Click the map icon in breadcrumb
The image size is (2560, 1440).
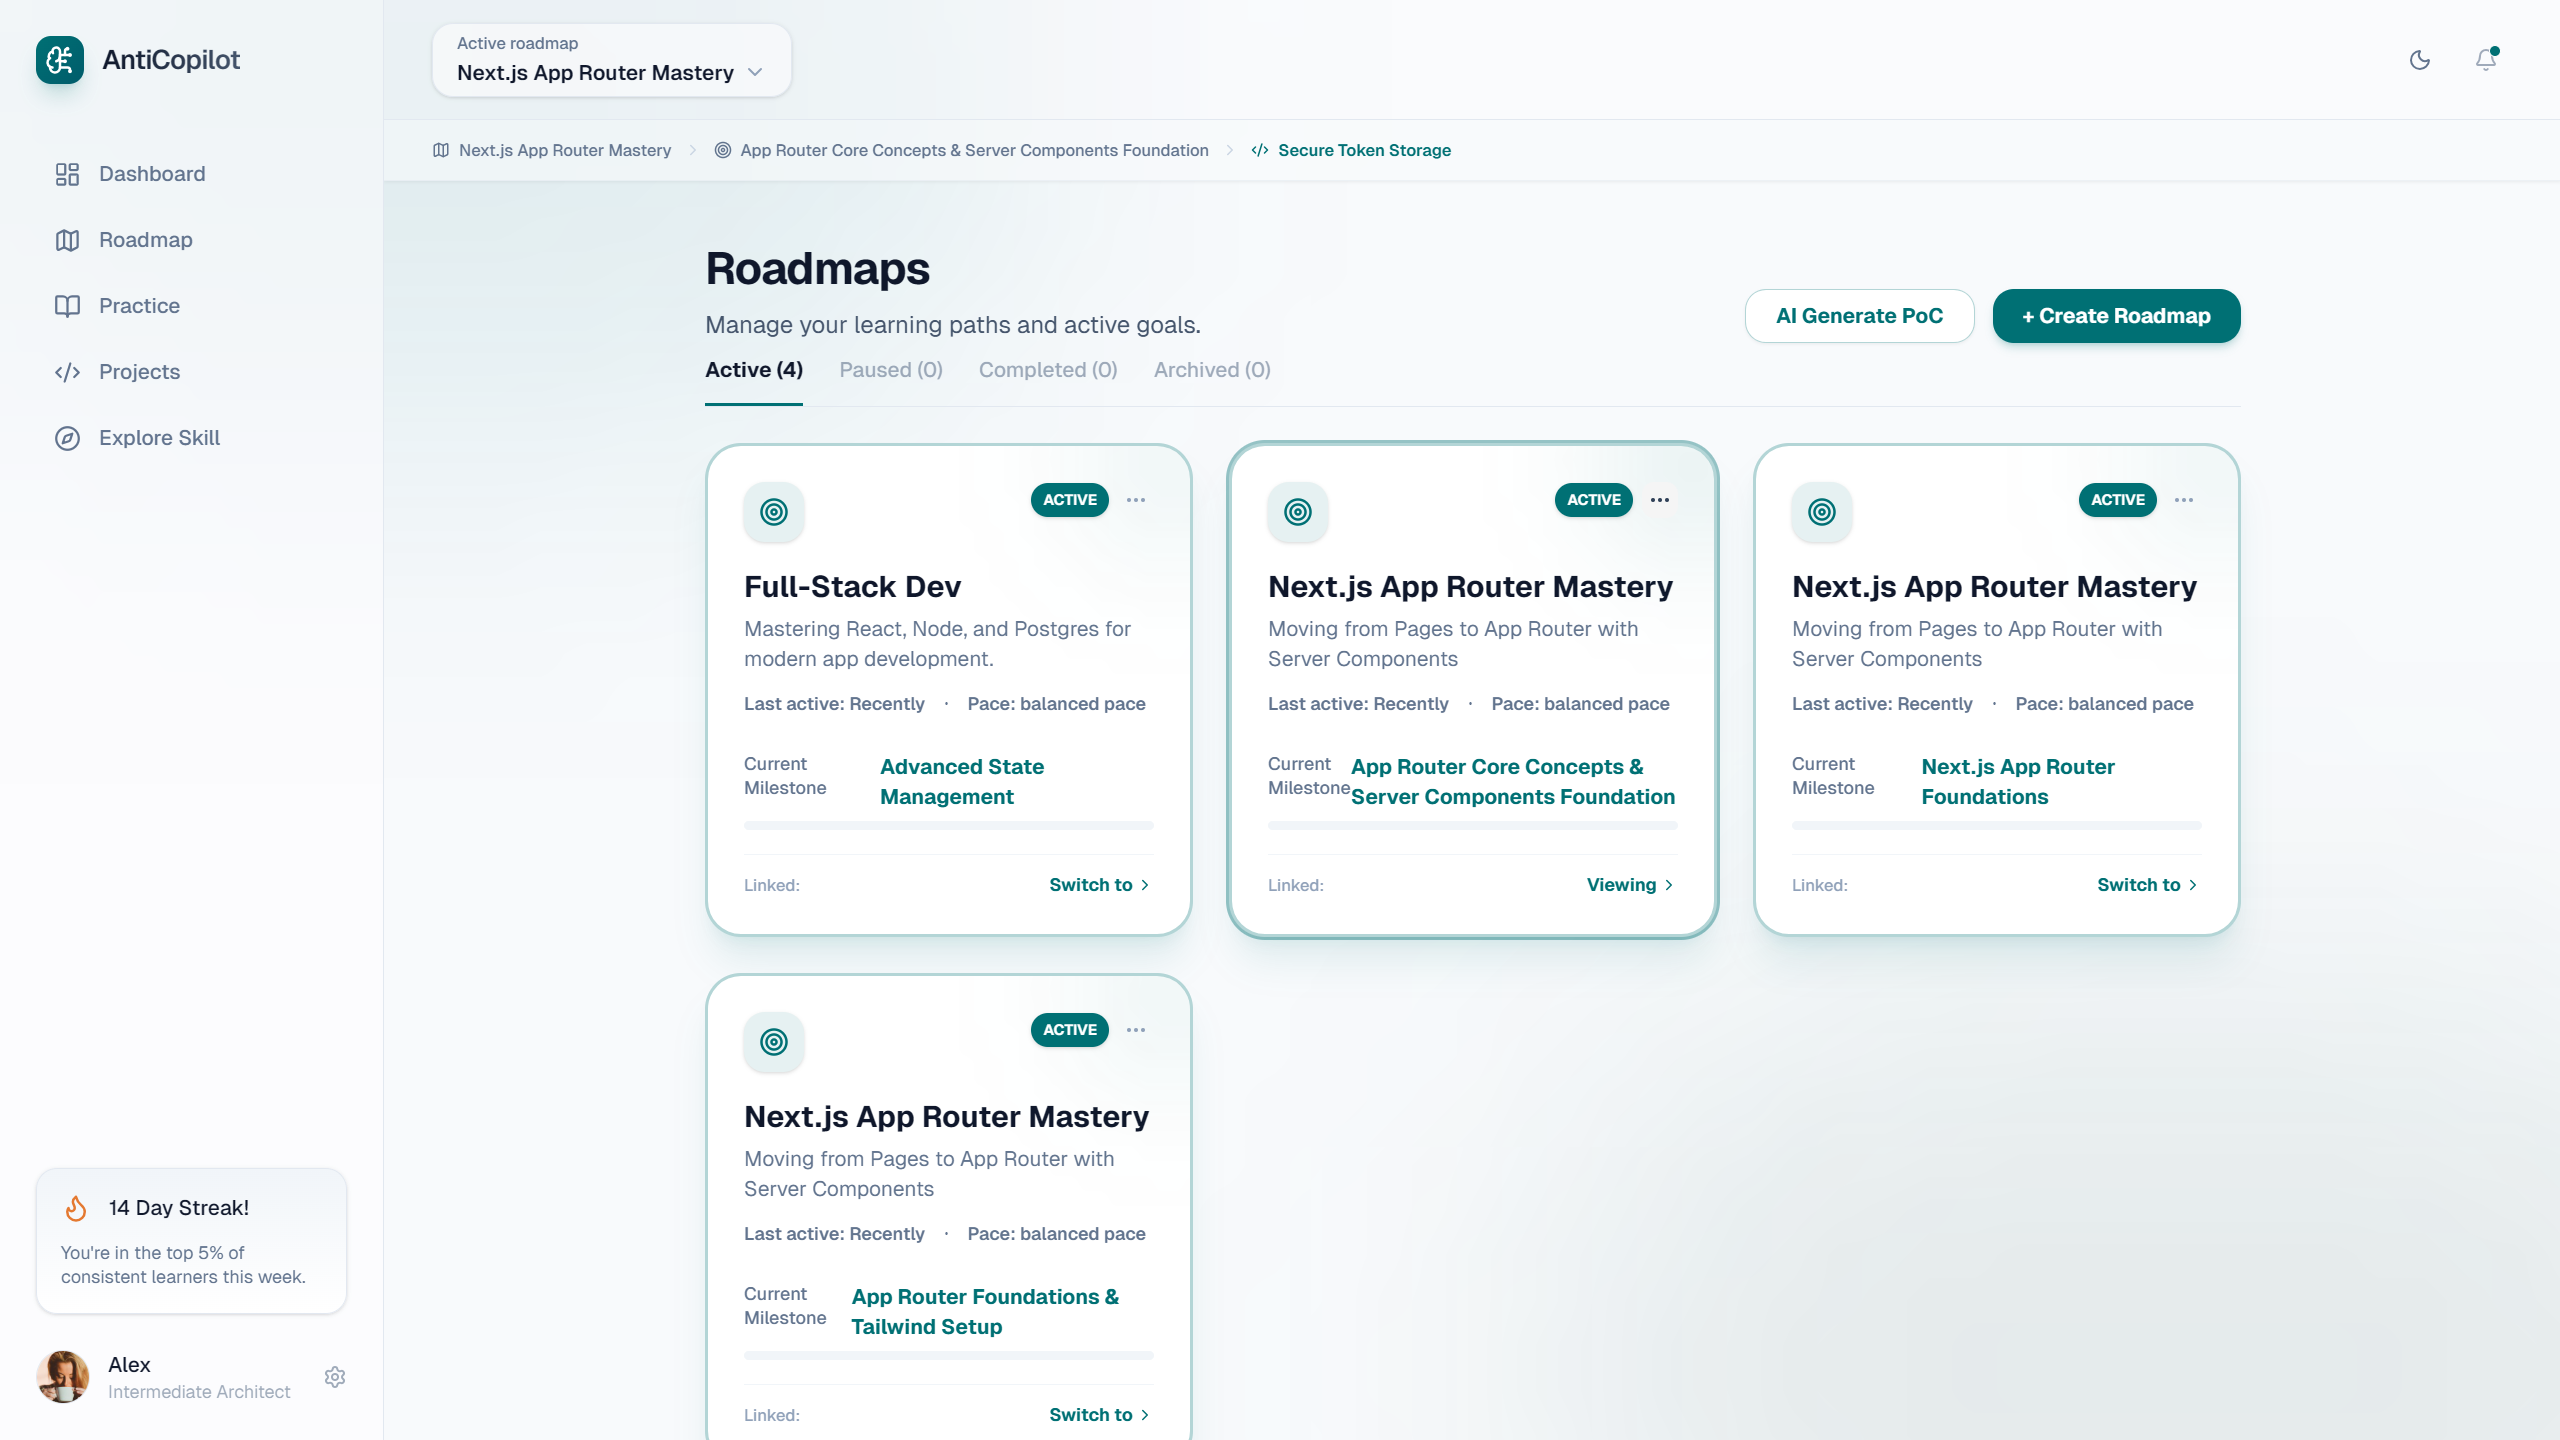tap(441, 150)
